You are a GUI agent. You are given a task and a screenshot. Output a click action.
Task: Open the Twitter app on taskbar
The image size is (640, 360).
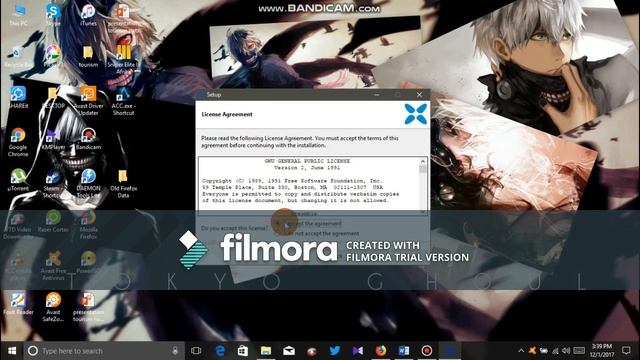click(335, 351)
